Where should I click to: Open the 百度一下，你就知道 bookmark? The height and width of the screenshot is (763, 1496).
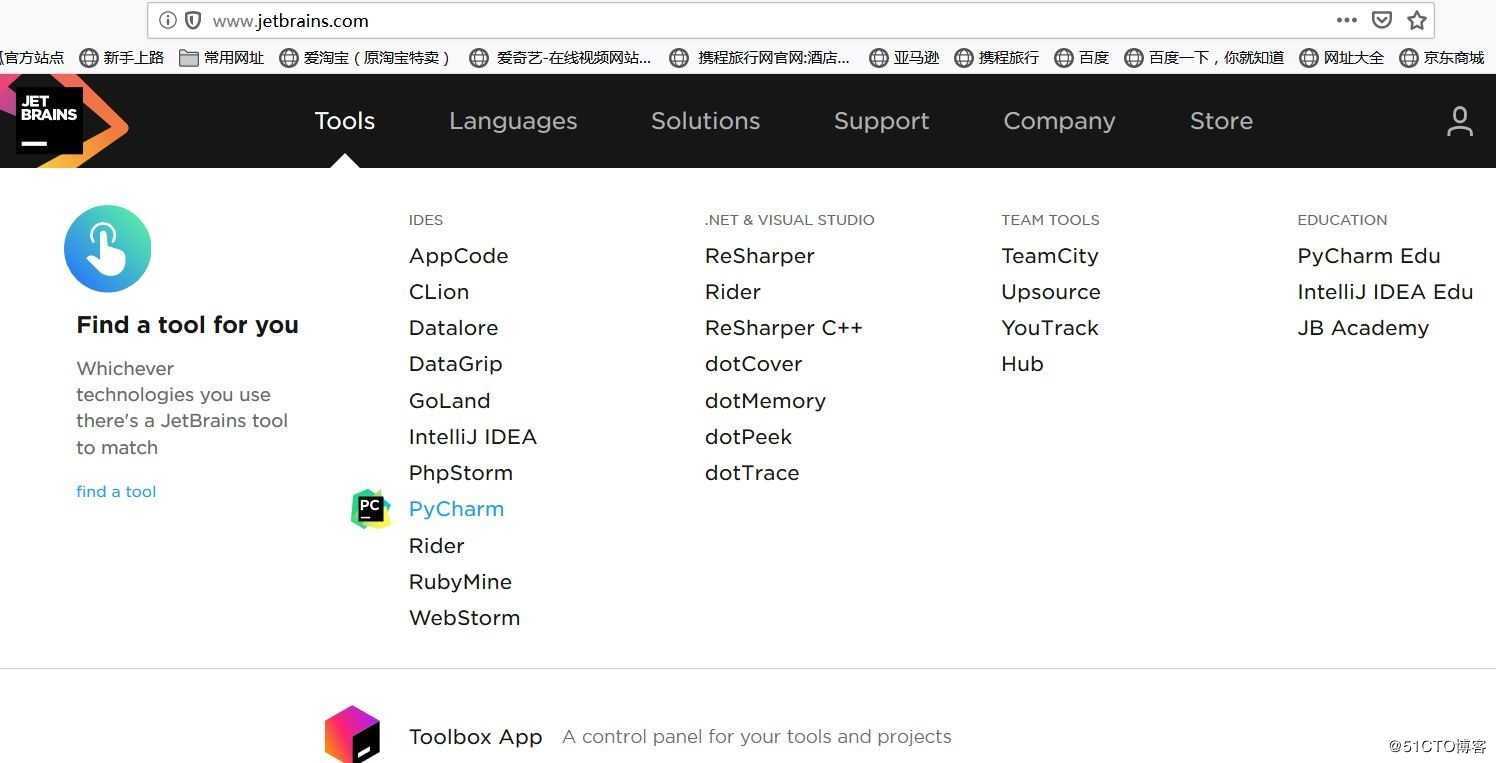pyautogui.click(x=1204, y=58)
